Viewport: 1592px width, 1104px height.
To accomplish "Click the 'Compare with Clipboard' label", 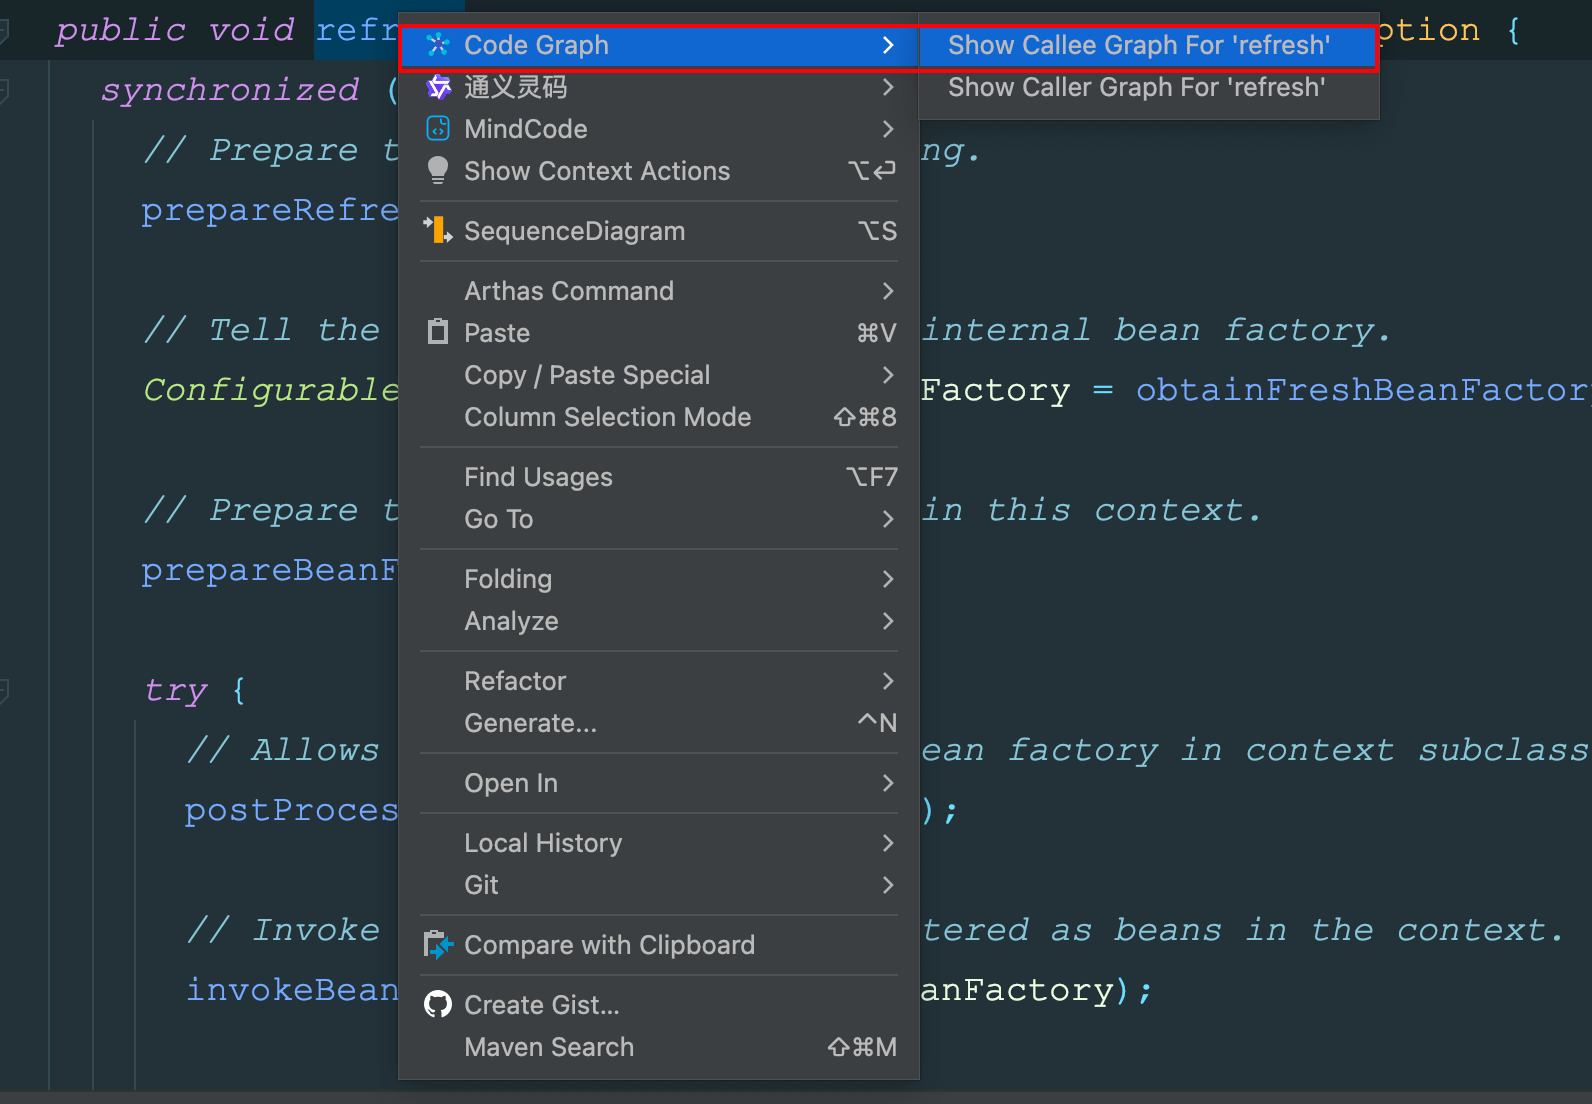I will pos(609,945).
